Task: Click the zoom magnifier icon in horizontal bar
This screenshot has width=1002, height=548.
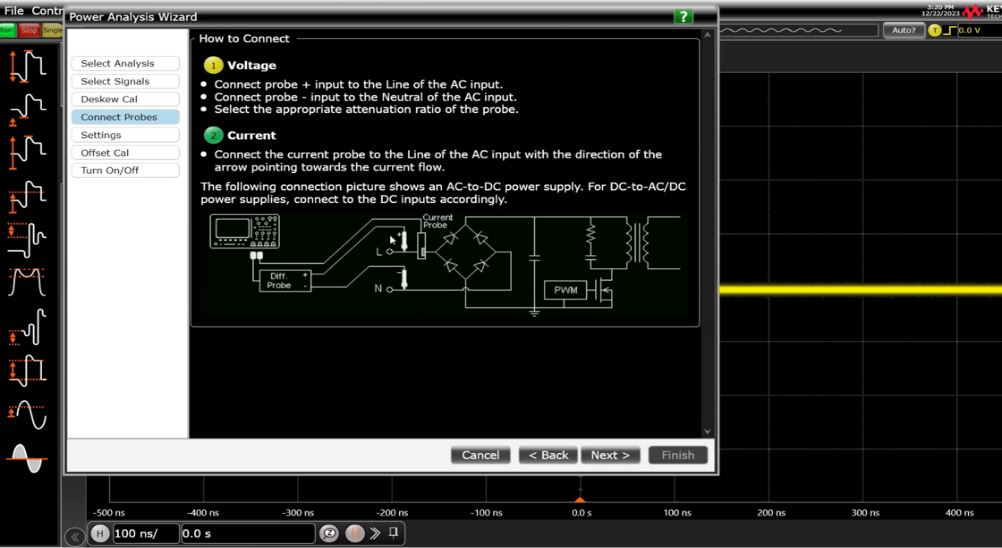Action: (x=329, y=534)
